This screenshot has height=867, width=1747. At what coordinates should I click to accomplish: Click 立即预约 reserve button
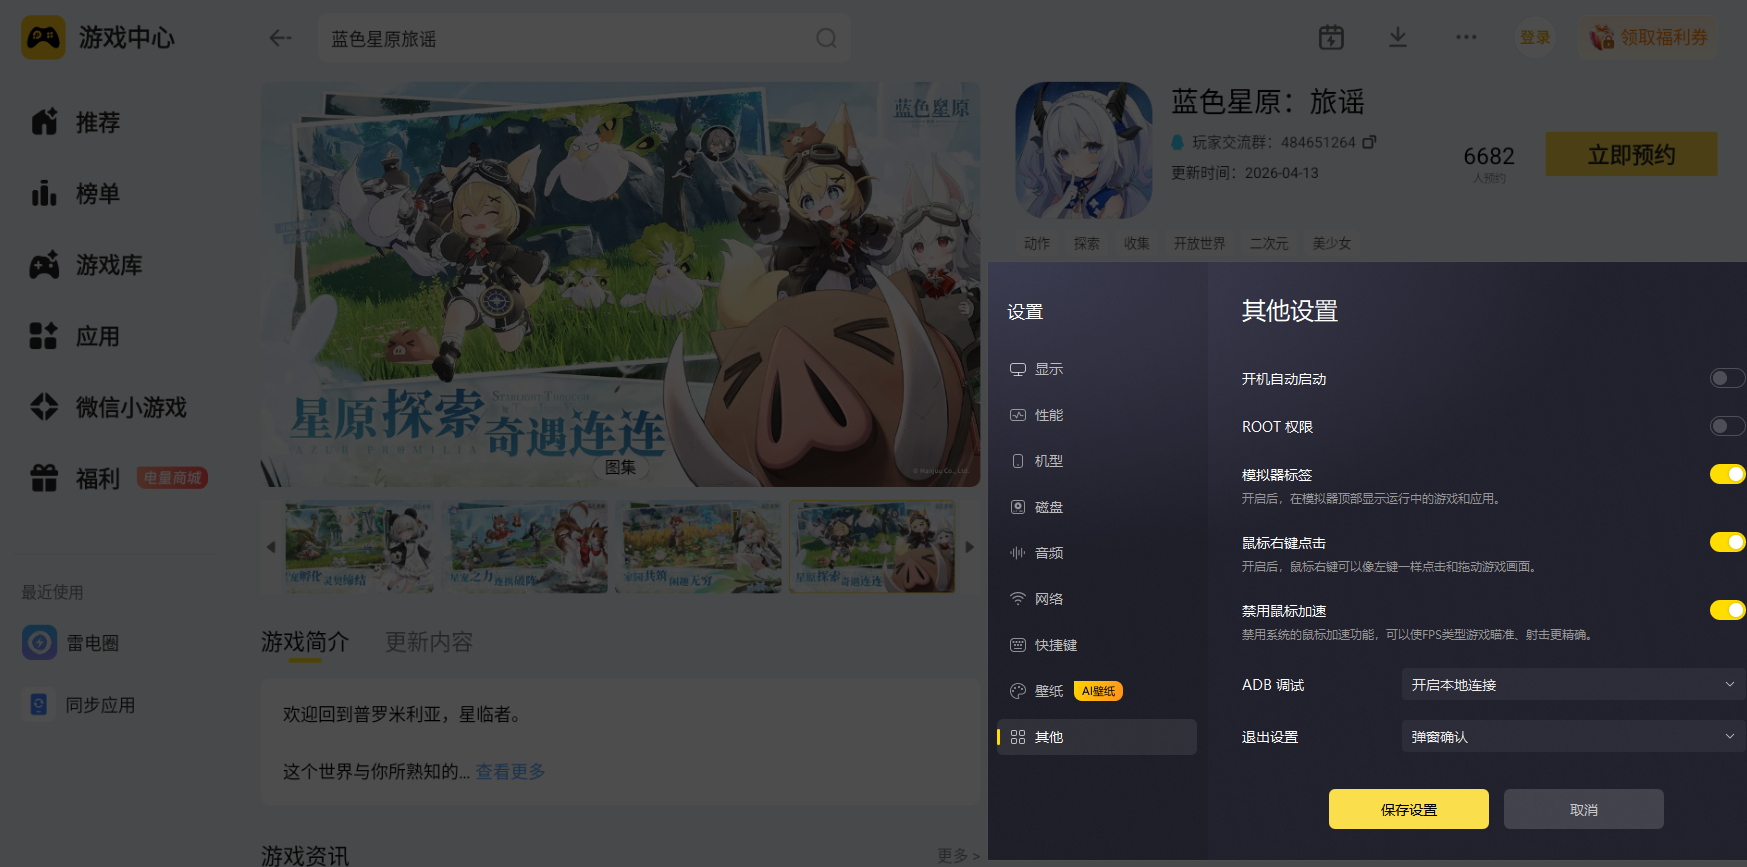[1631, 154]
